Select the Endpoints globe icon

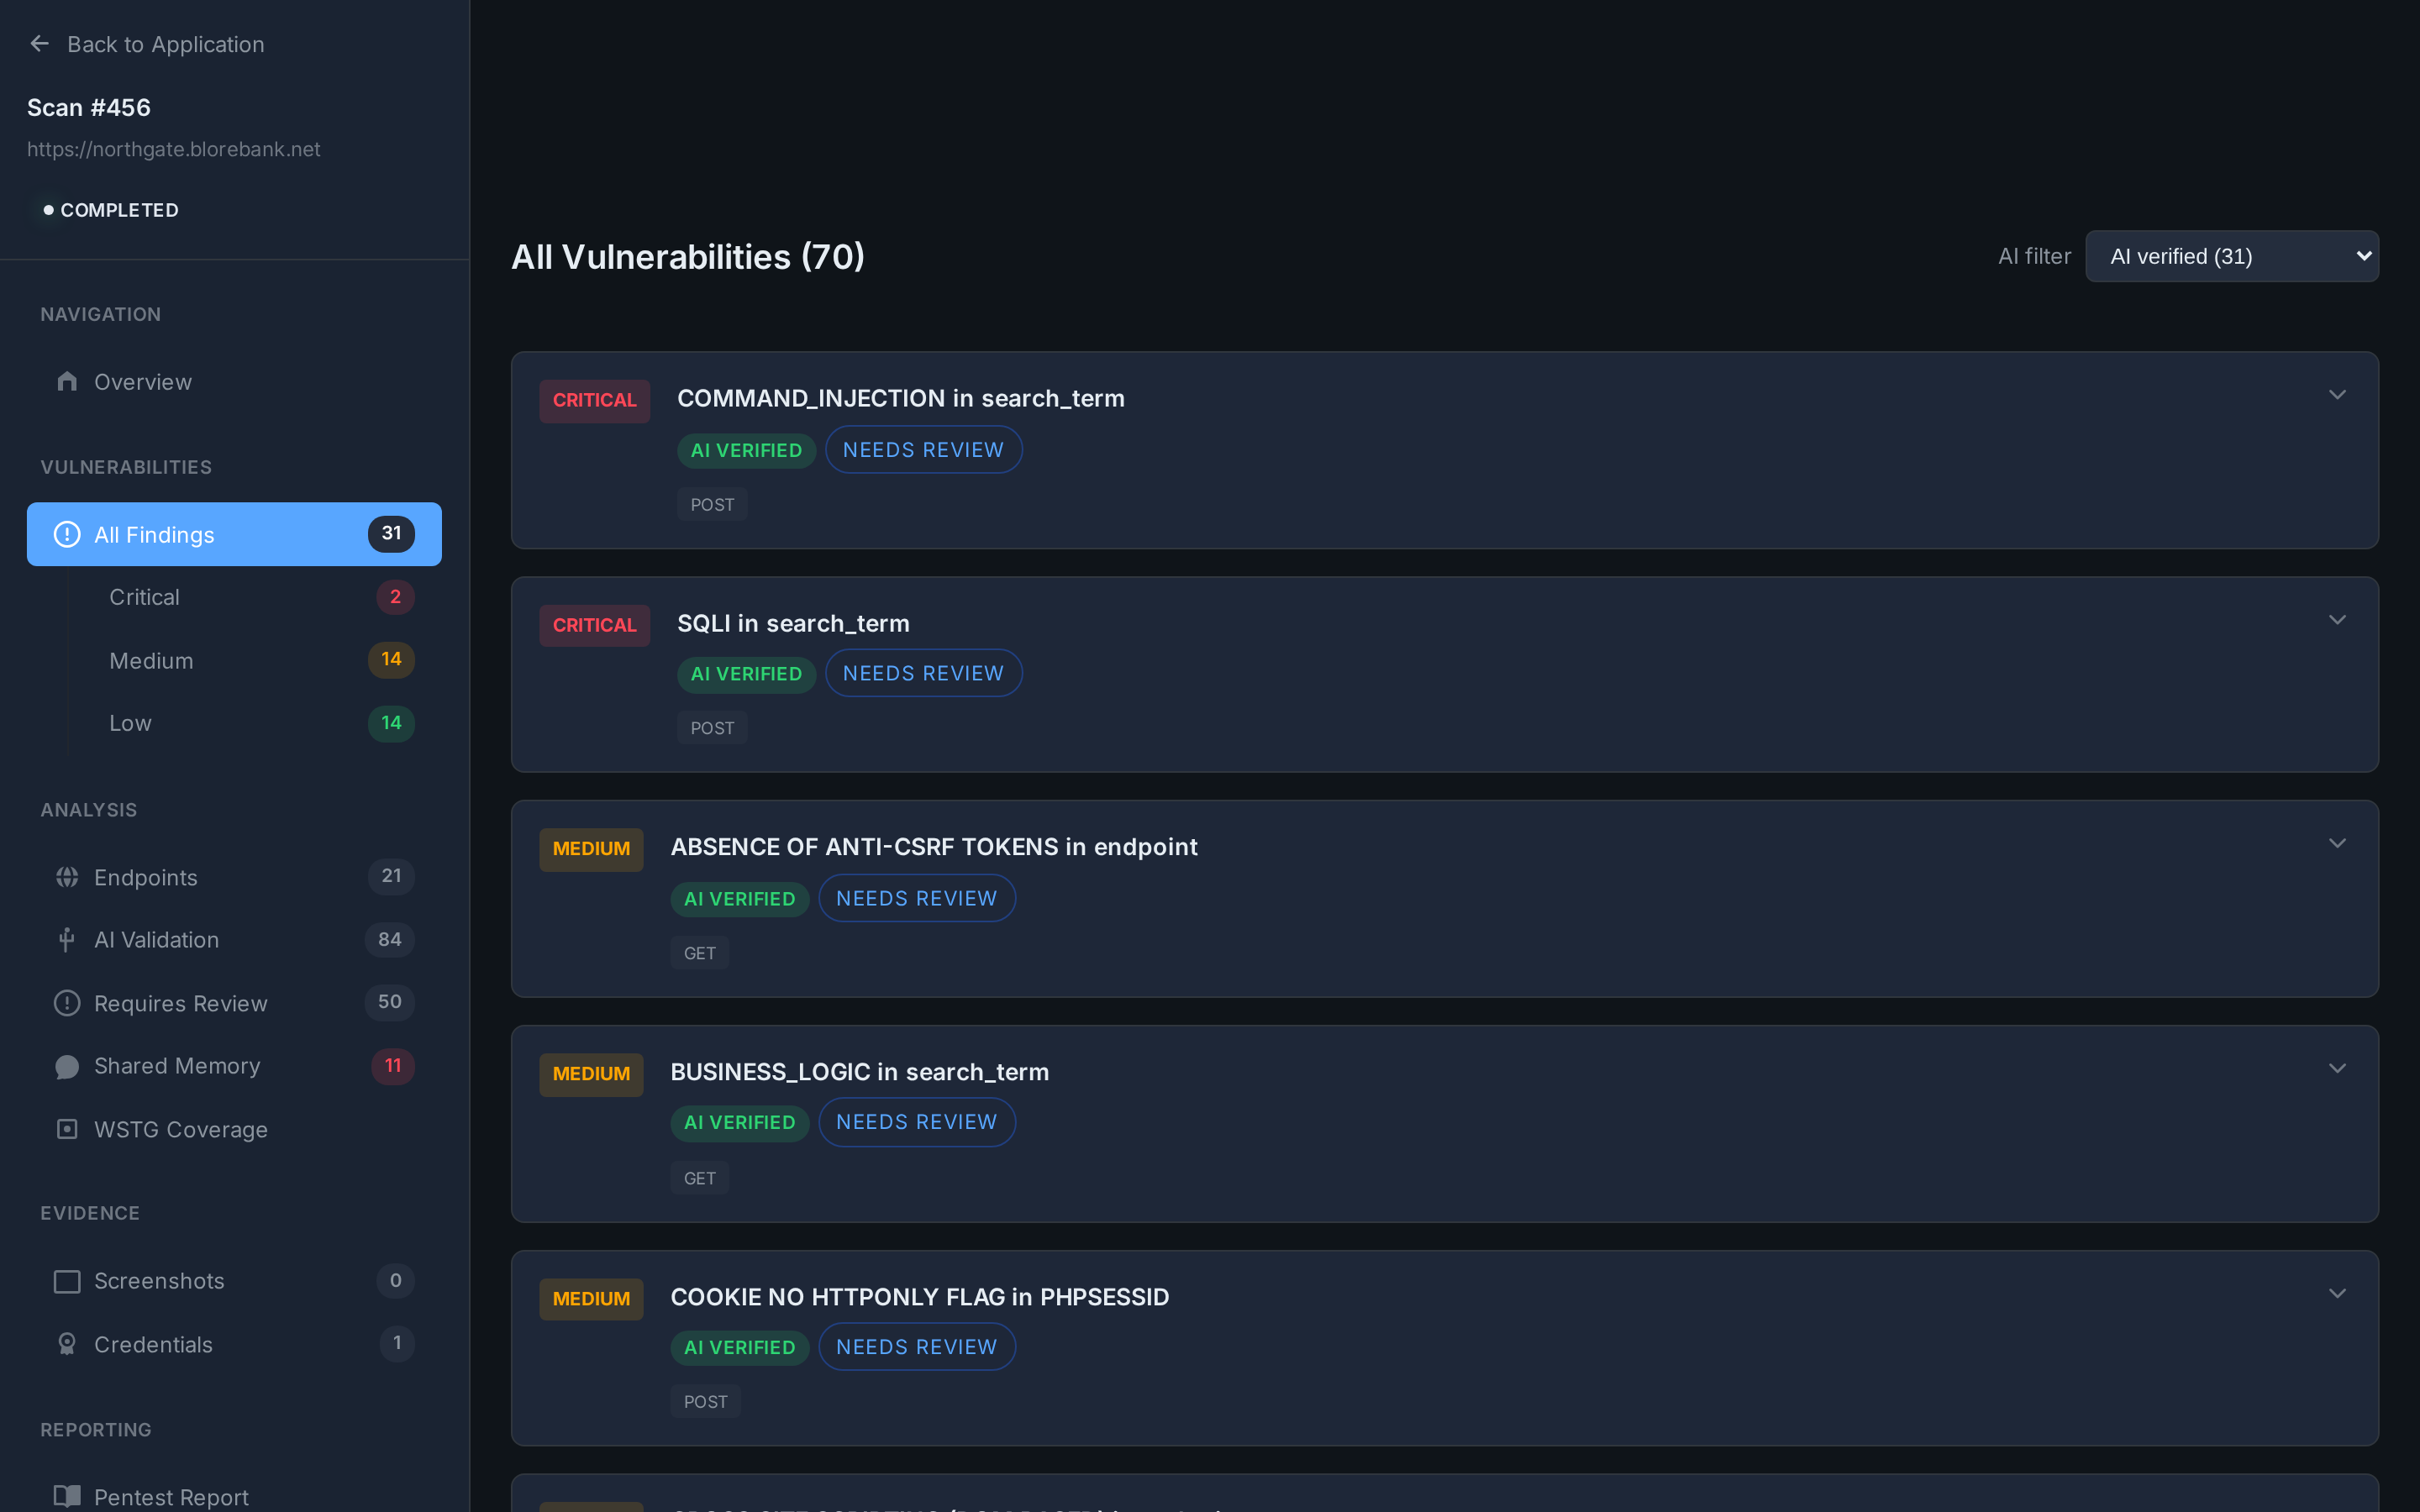pos(66,877)
